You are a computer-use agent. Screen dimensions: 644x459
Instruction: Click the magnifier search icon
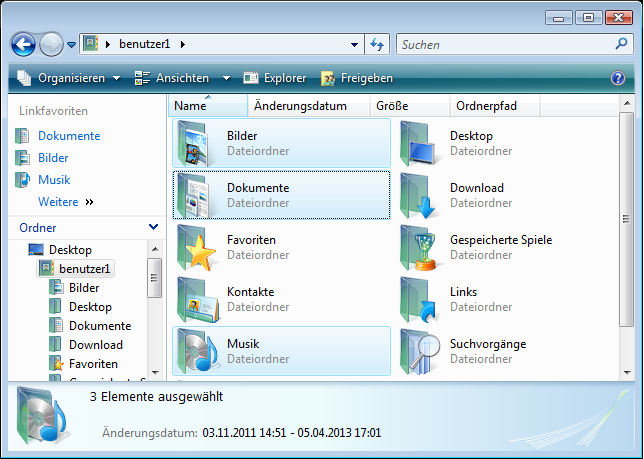(621, 44)
